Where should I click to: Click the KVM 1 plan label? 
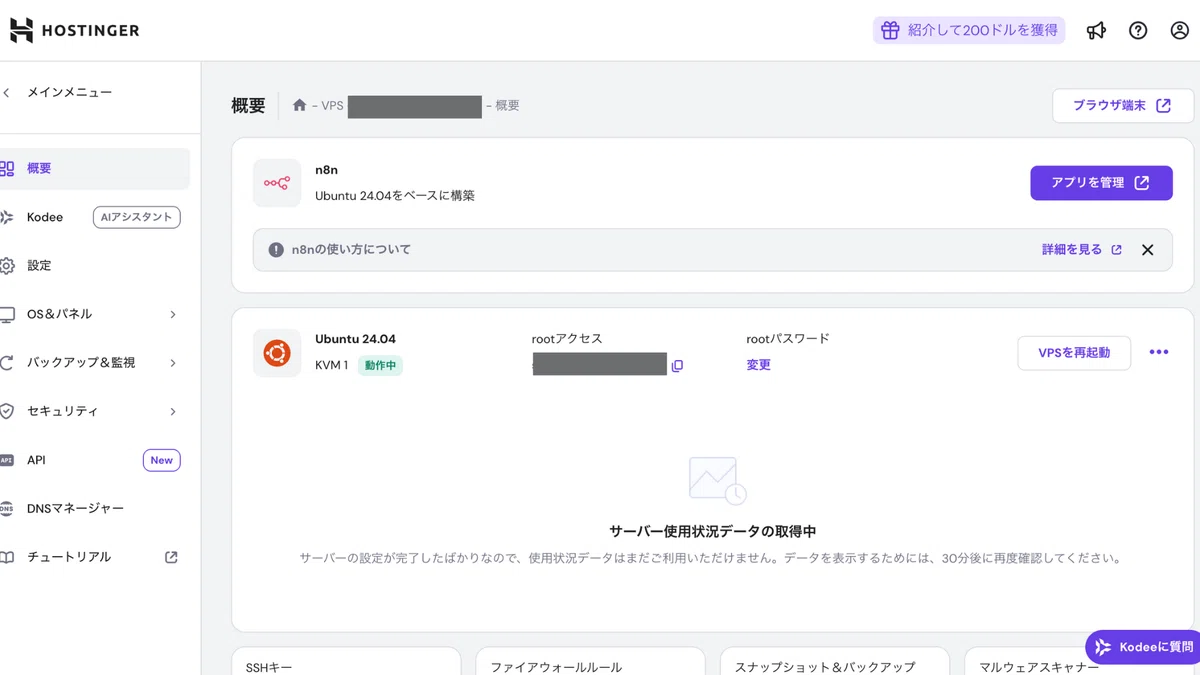331,366
